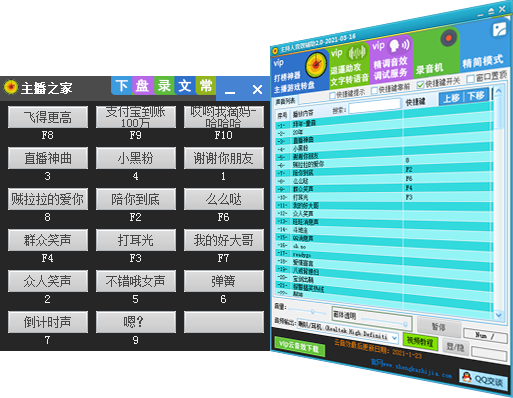
Task: Play the 众人笑声 sound button
Action: point(48,281)
